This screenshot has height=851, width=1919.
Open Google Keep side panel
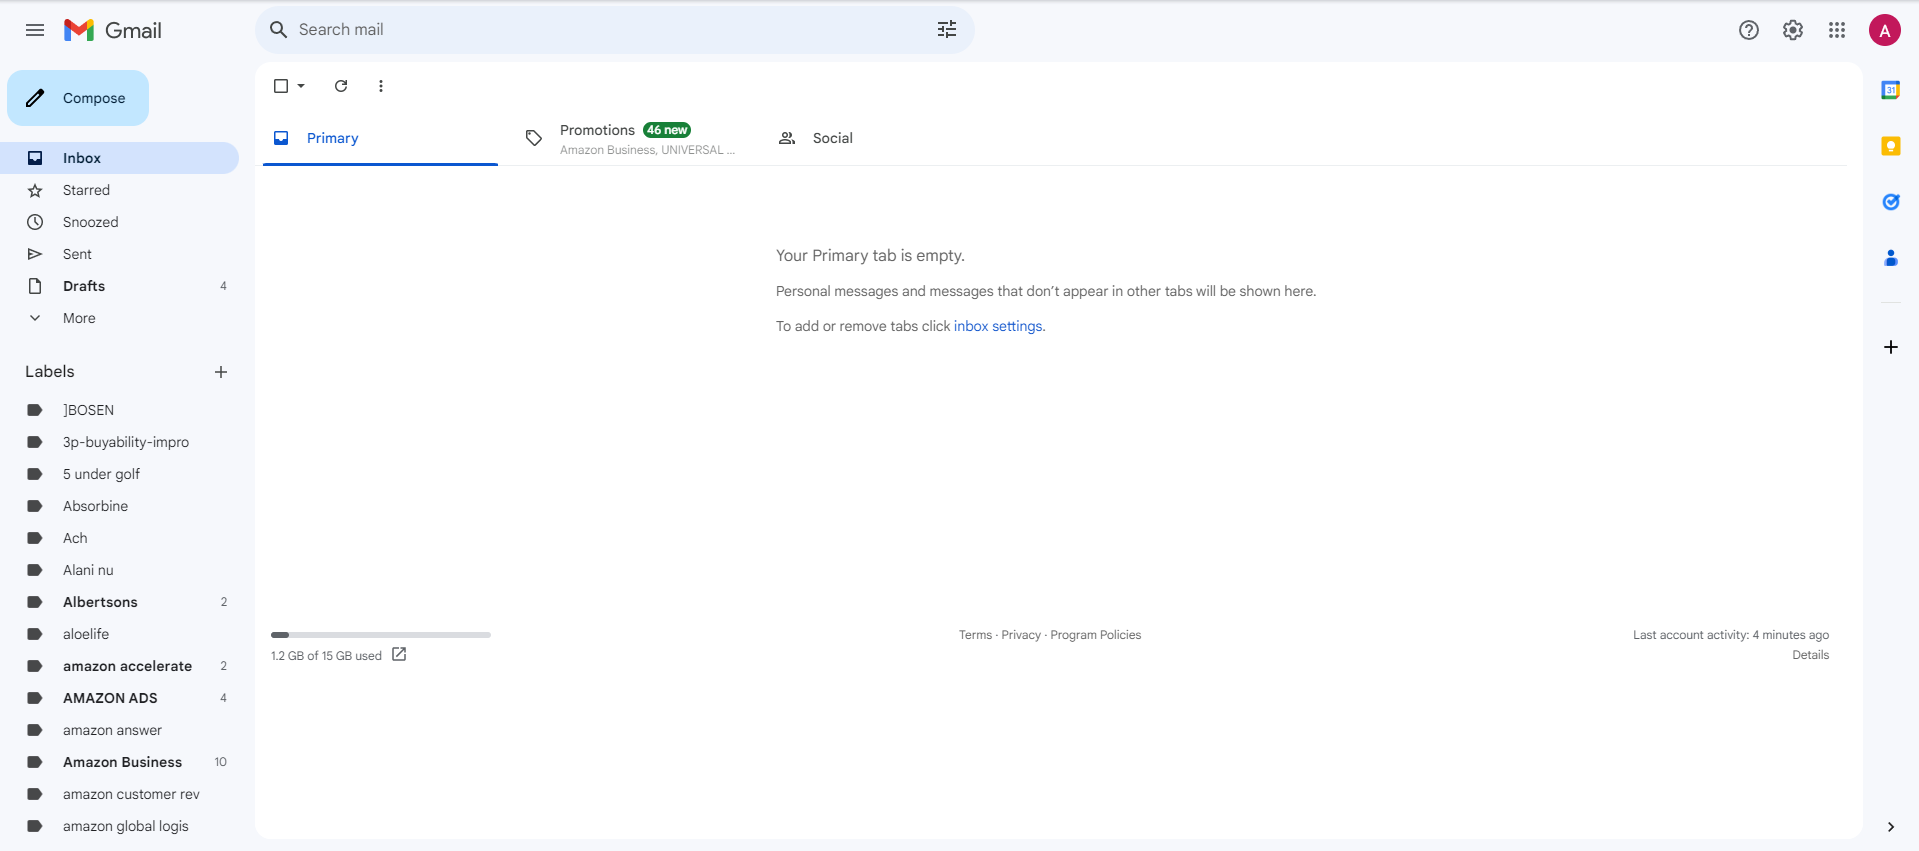(1891, 146)
